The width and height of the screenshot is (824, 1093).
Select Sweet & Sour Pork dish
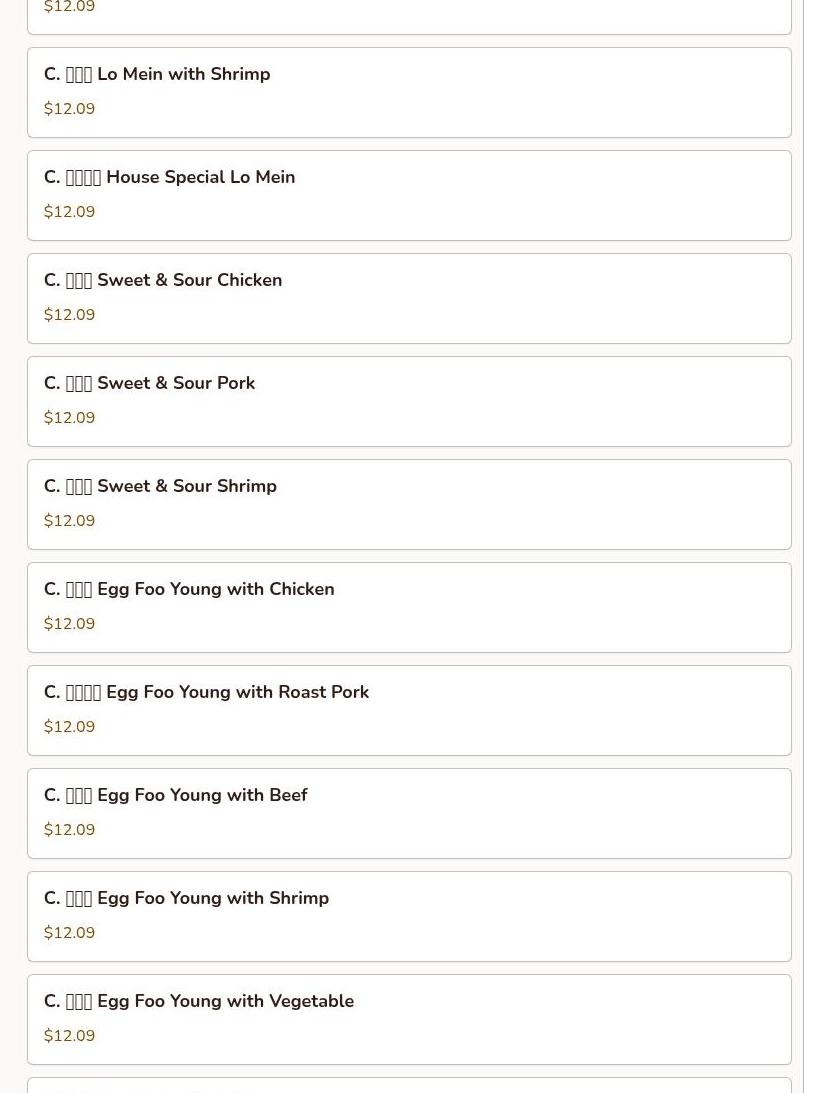(x=150, y=384)
